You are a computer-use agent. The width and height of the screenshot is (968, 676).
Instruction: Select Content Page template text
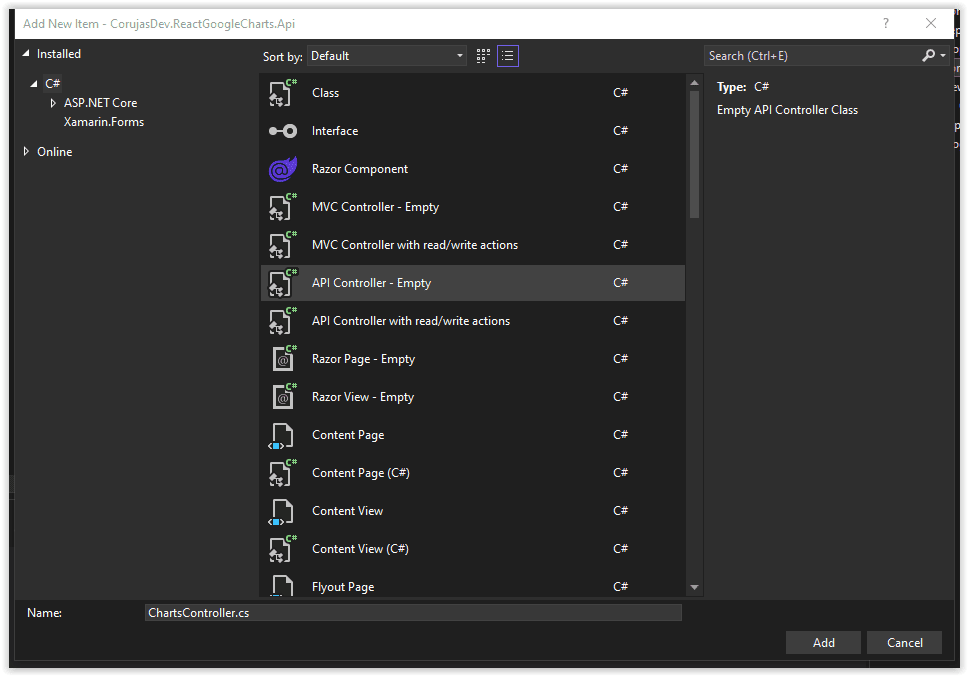coord(348,435)
